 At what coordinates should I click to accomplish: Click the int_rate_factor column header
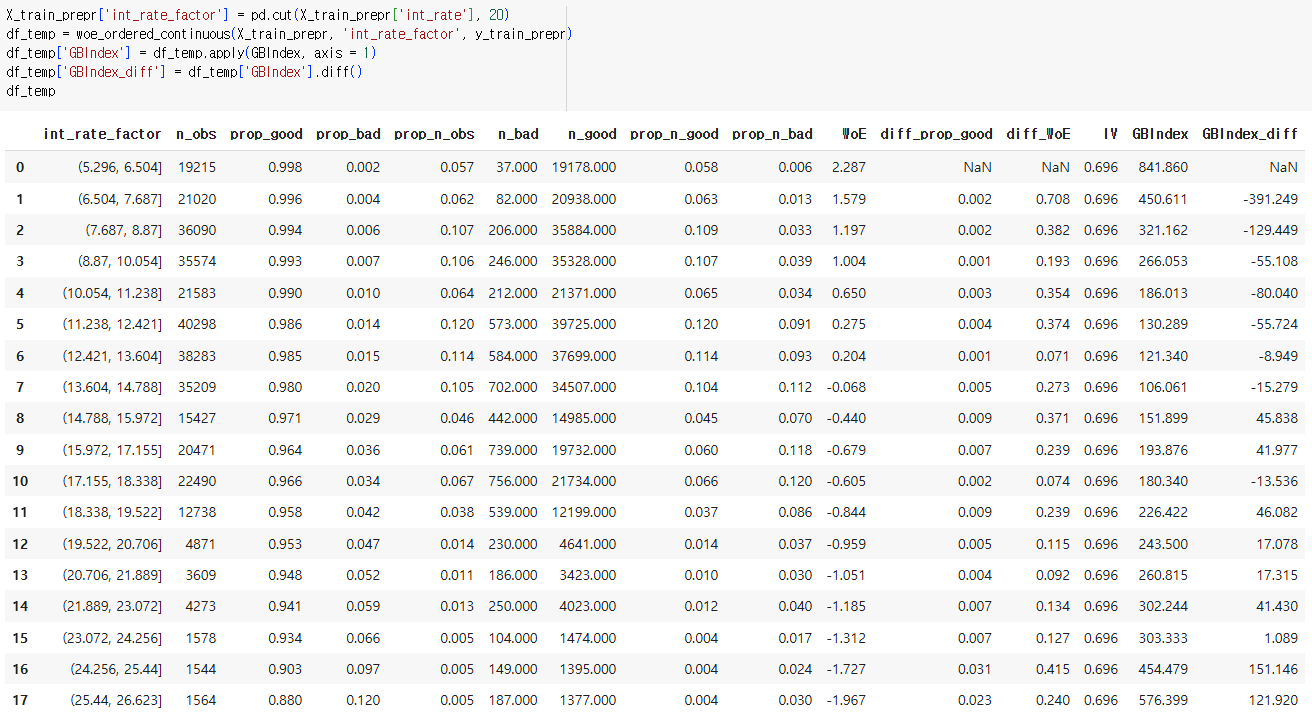point(102,134)
